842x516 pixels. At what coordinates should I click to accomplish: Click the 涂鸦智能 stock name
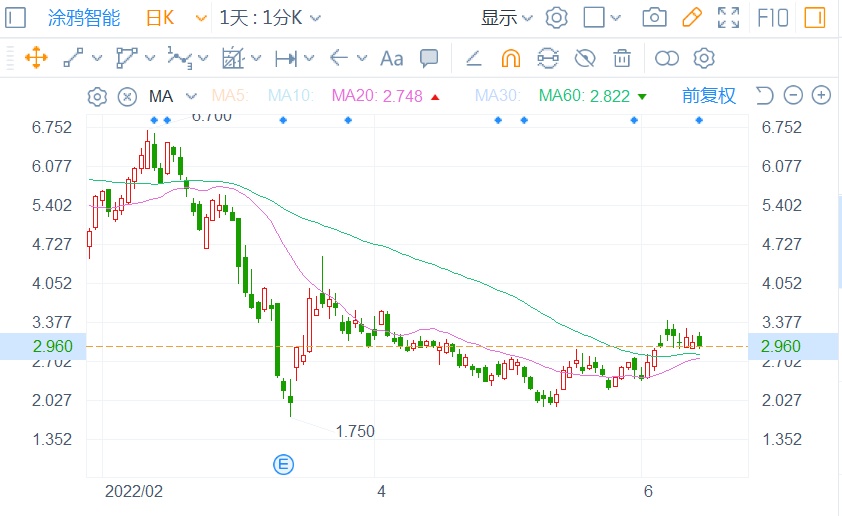point(83,18)
